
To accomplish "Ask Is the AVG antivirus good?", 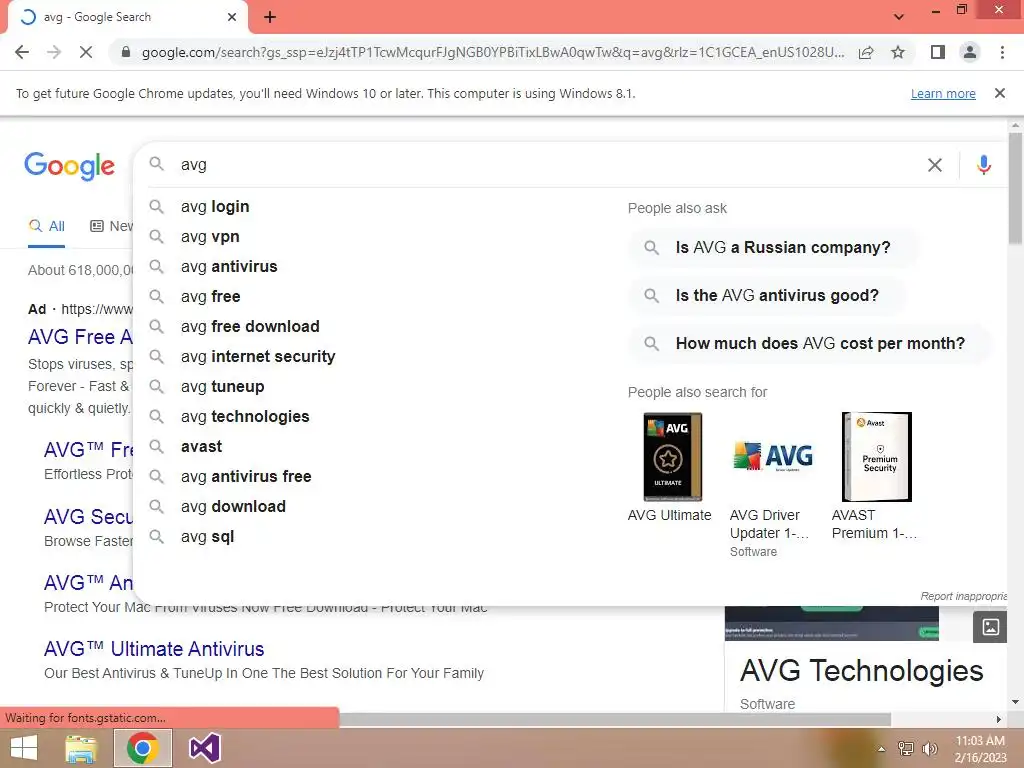I will point(767,295).
